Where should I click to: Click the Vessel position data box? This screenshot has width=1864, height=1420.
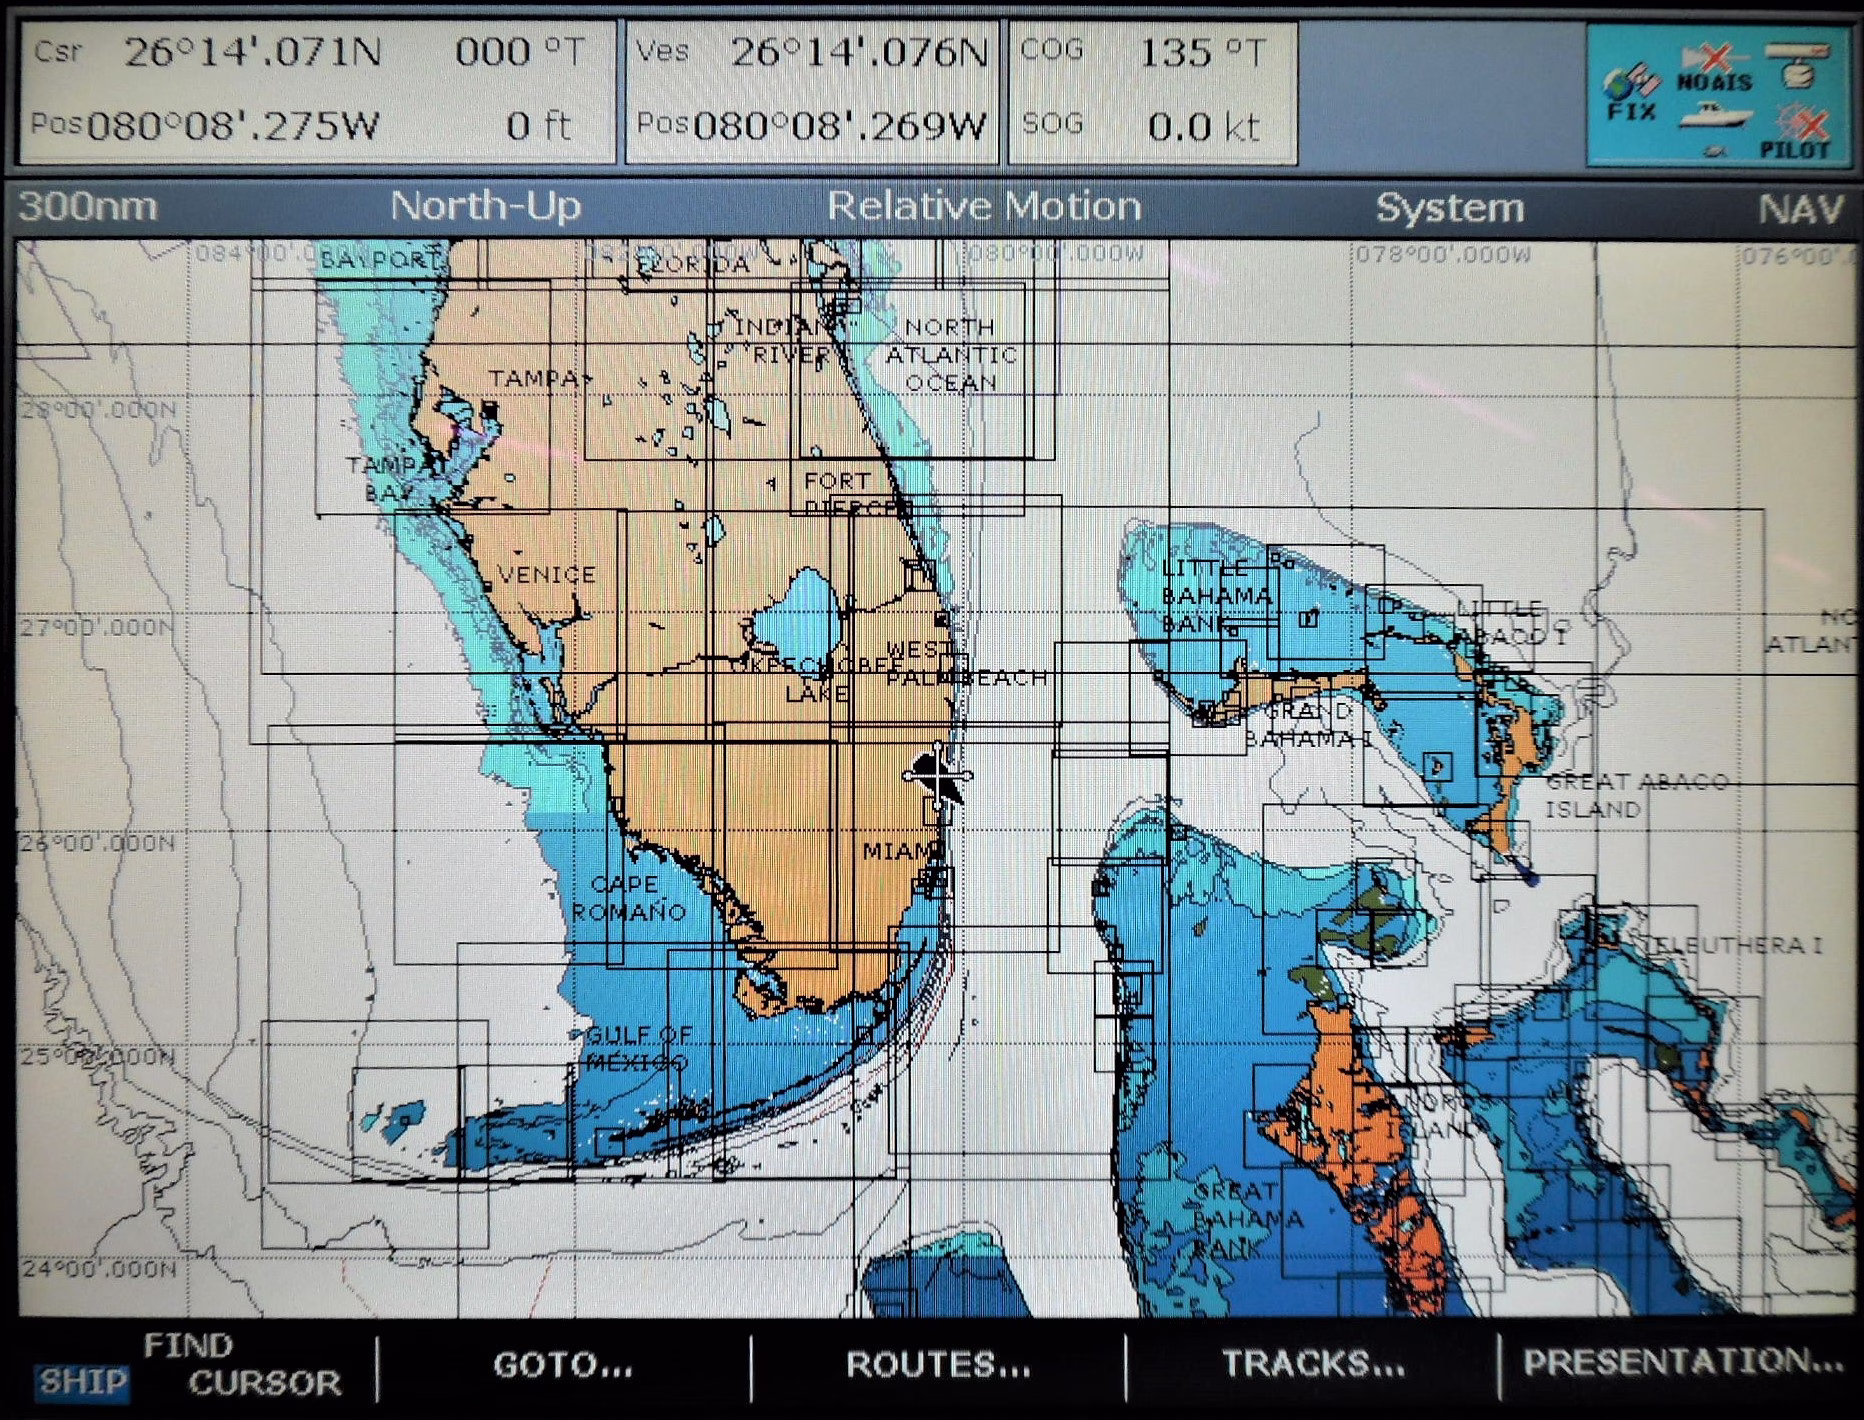pyautogui.click(x=811, y=92)
